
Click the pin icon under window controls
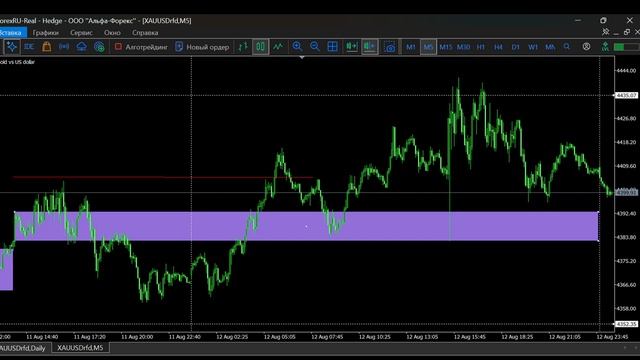(606, 32)
